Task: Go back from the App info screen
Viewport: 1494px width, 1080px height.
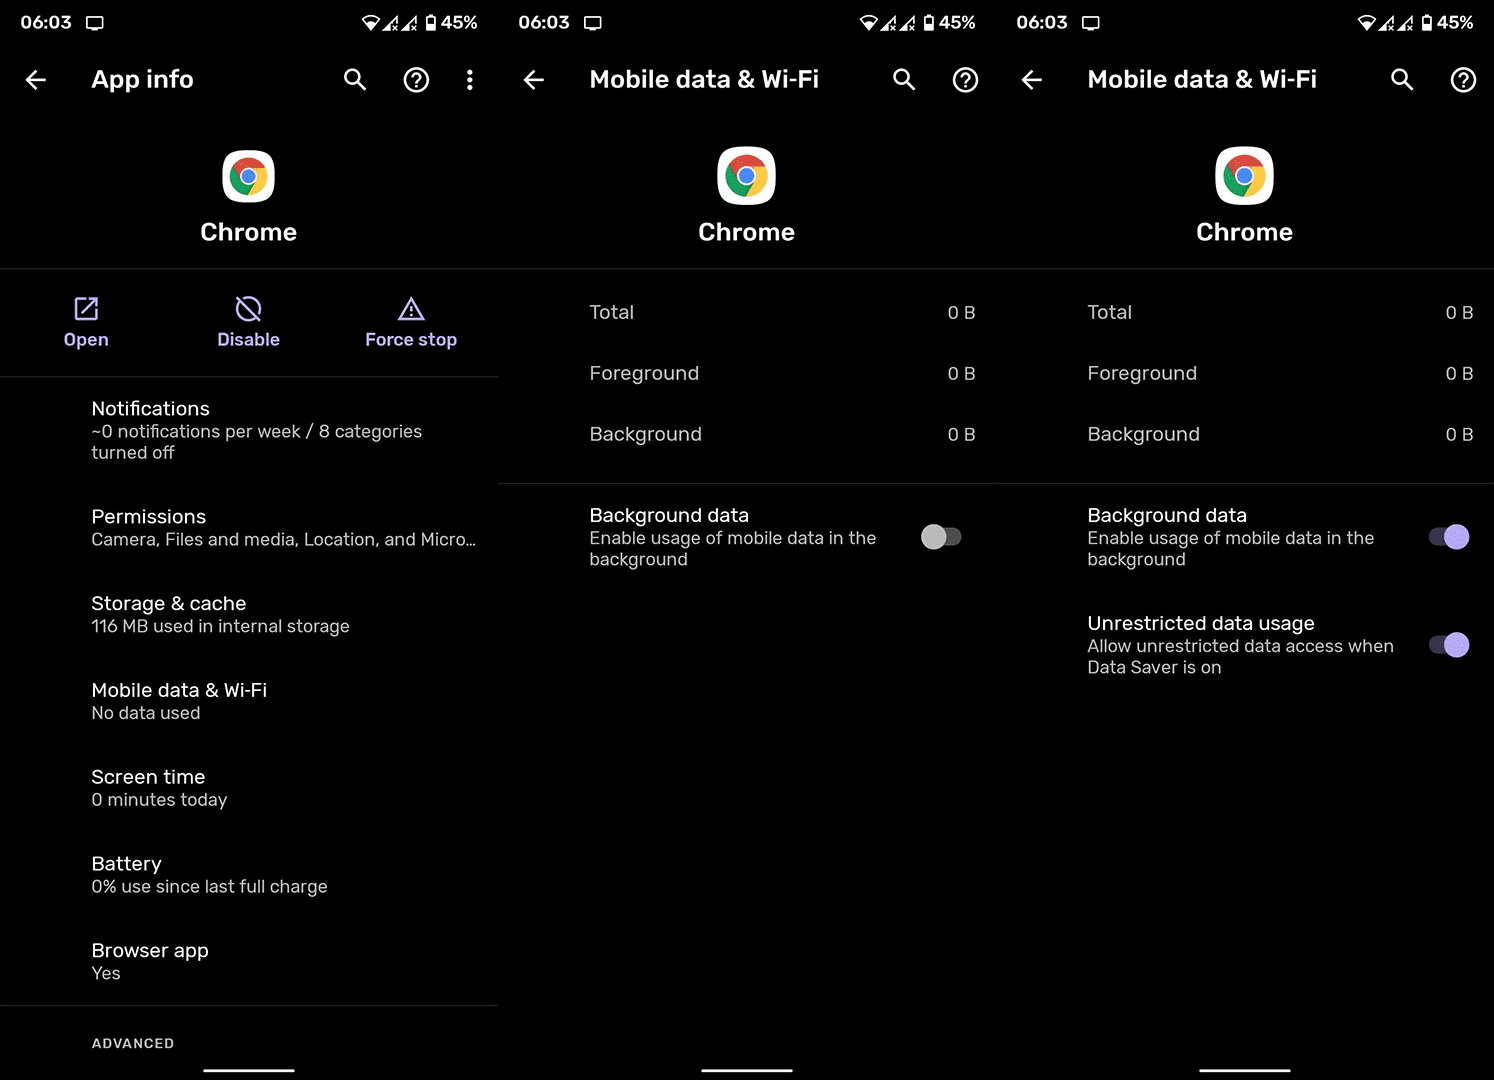Action: tap(36, 80)
